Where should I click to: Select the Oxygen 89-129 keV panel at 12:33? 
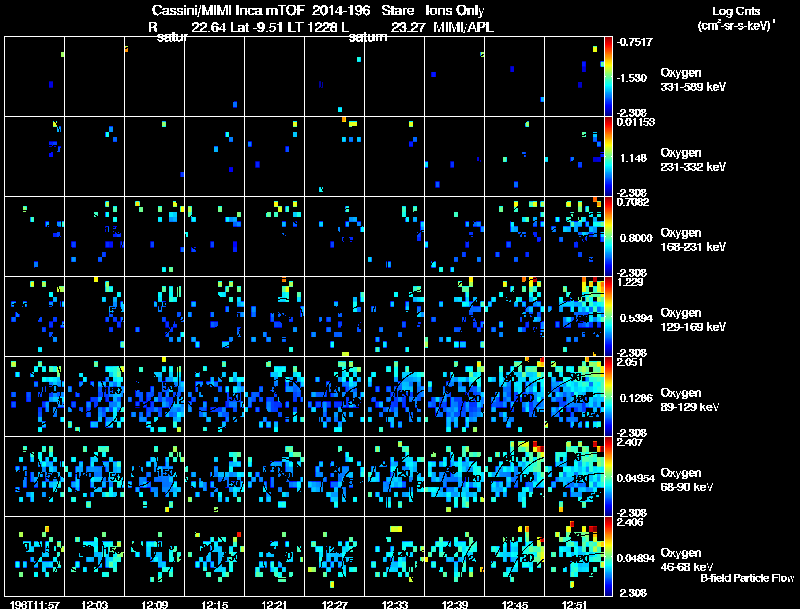pos(395,396)
